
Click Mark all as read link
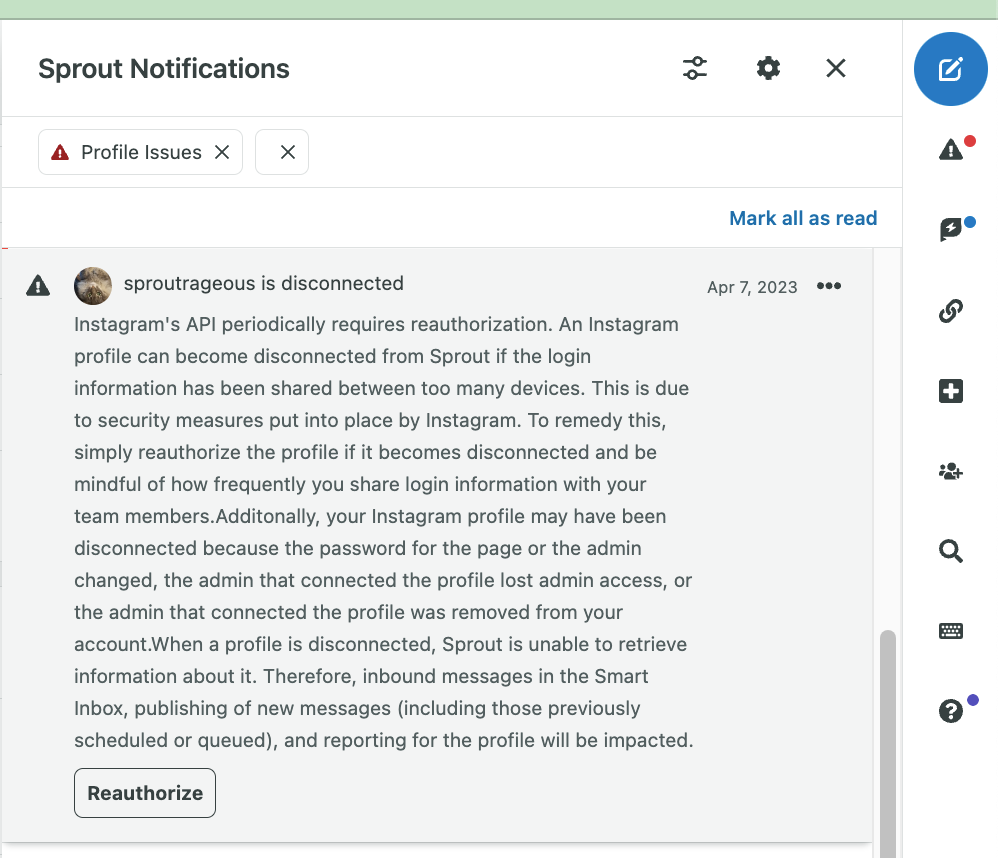coord(803,218)
